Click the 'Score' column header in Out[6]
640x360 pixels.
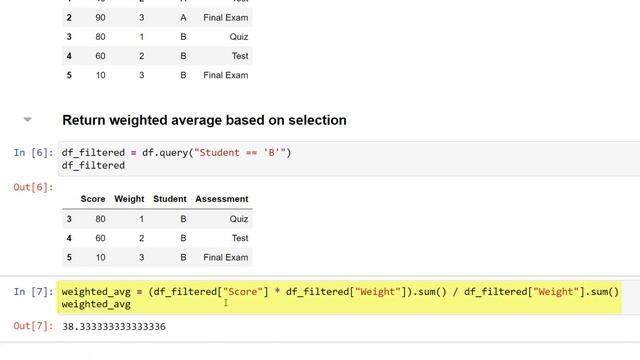point(93,199)
